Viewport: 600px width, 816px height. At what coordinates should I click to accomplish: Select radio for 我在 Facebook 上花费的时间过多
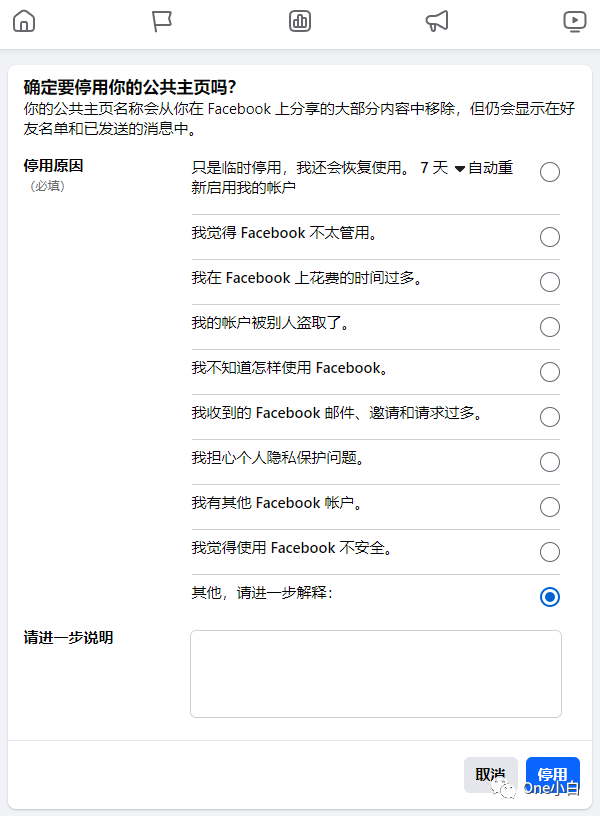pyautogui.click(x=550, y=282)
